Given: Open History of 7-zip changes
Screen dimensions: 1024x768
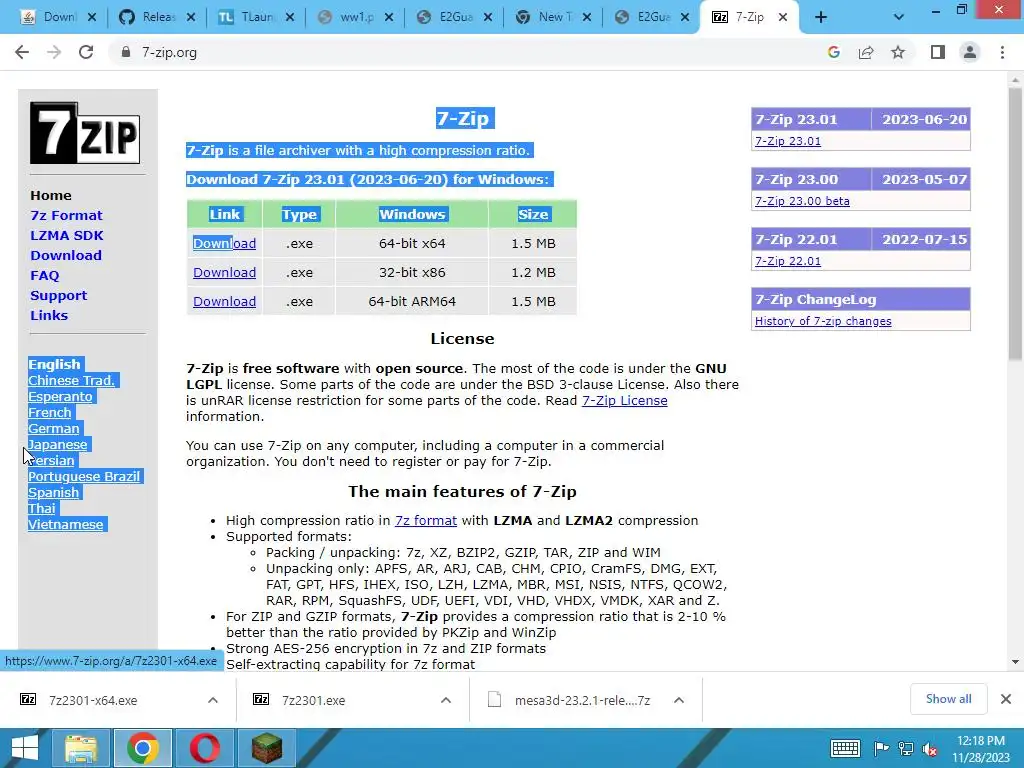Looking at the screenshot, I should [823, 321].
